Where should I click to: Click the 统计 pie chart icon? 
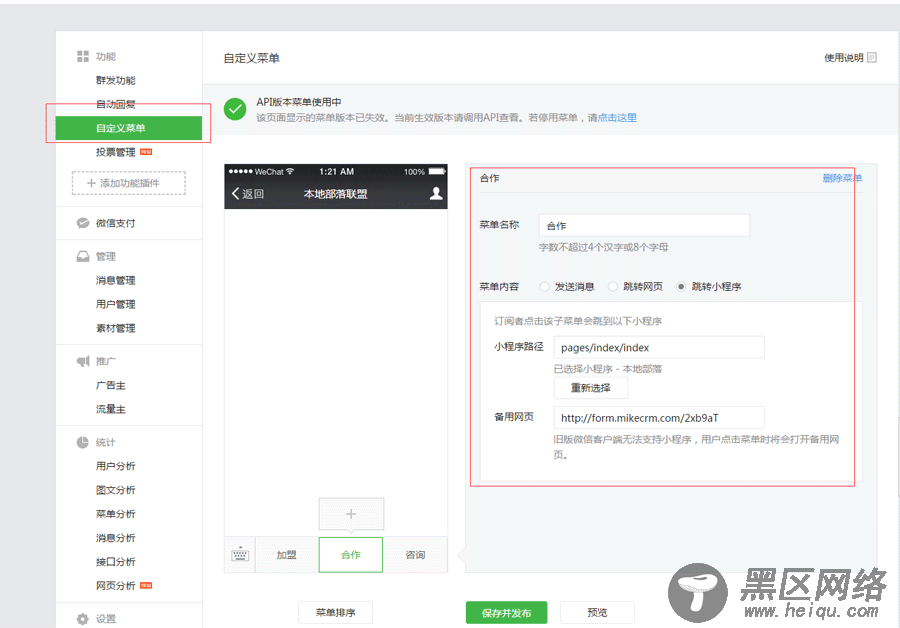tap(83, 442)
